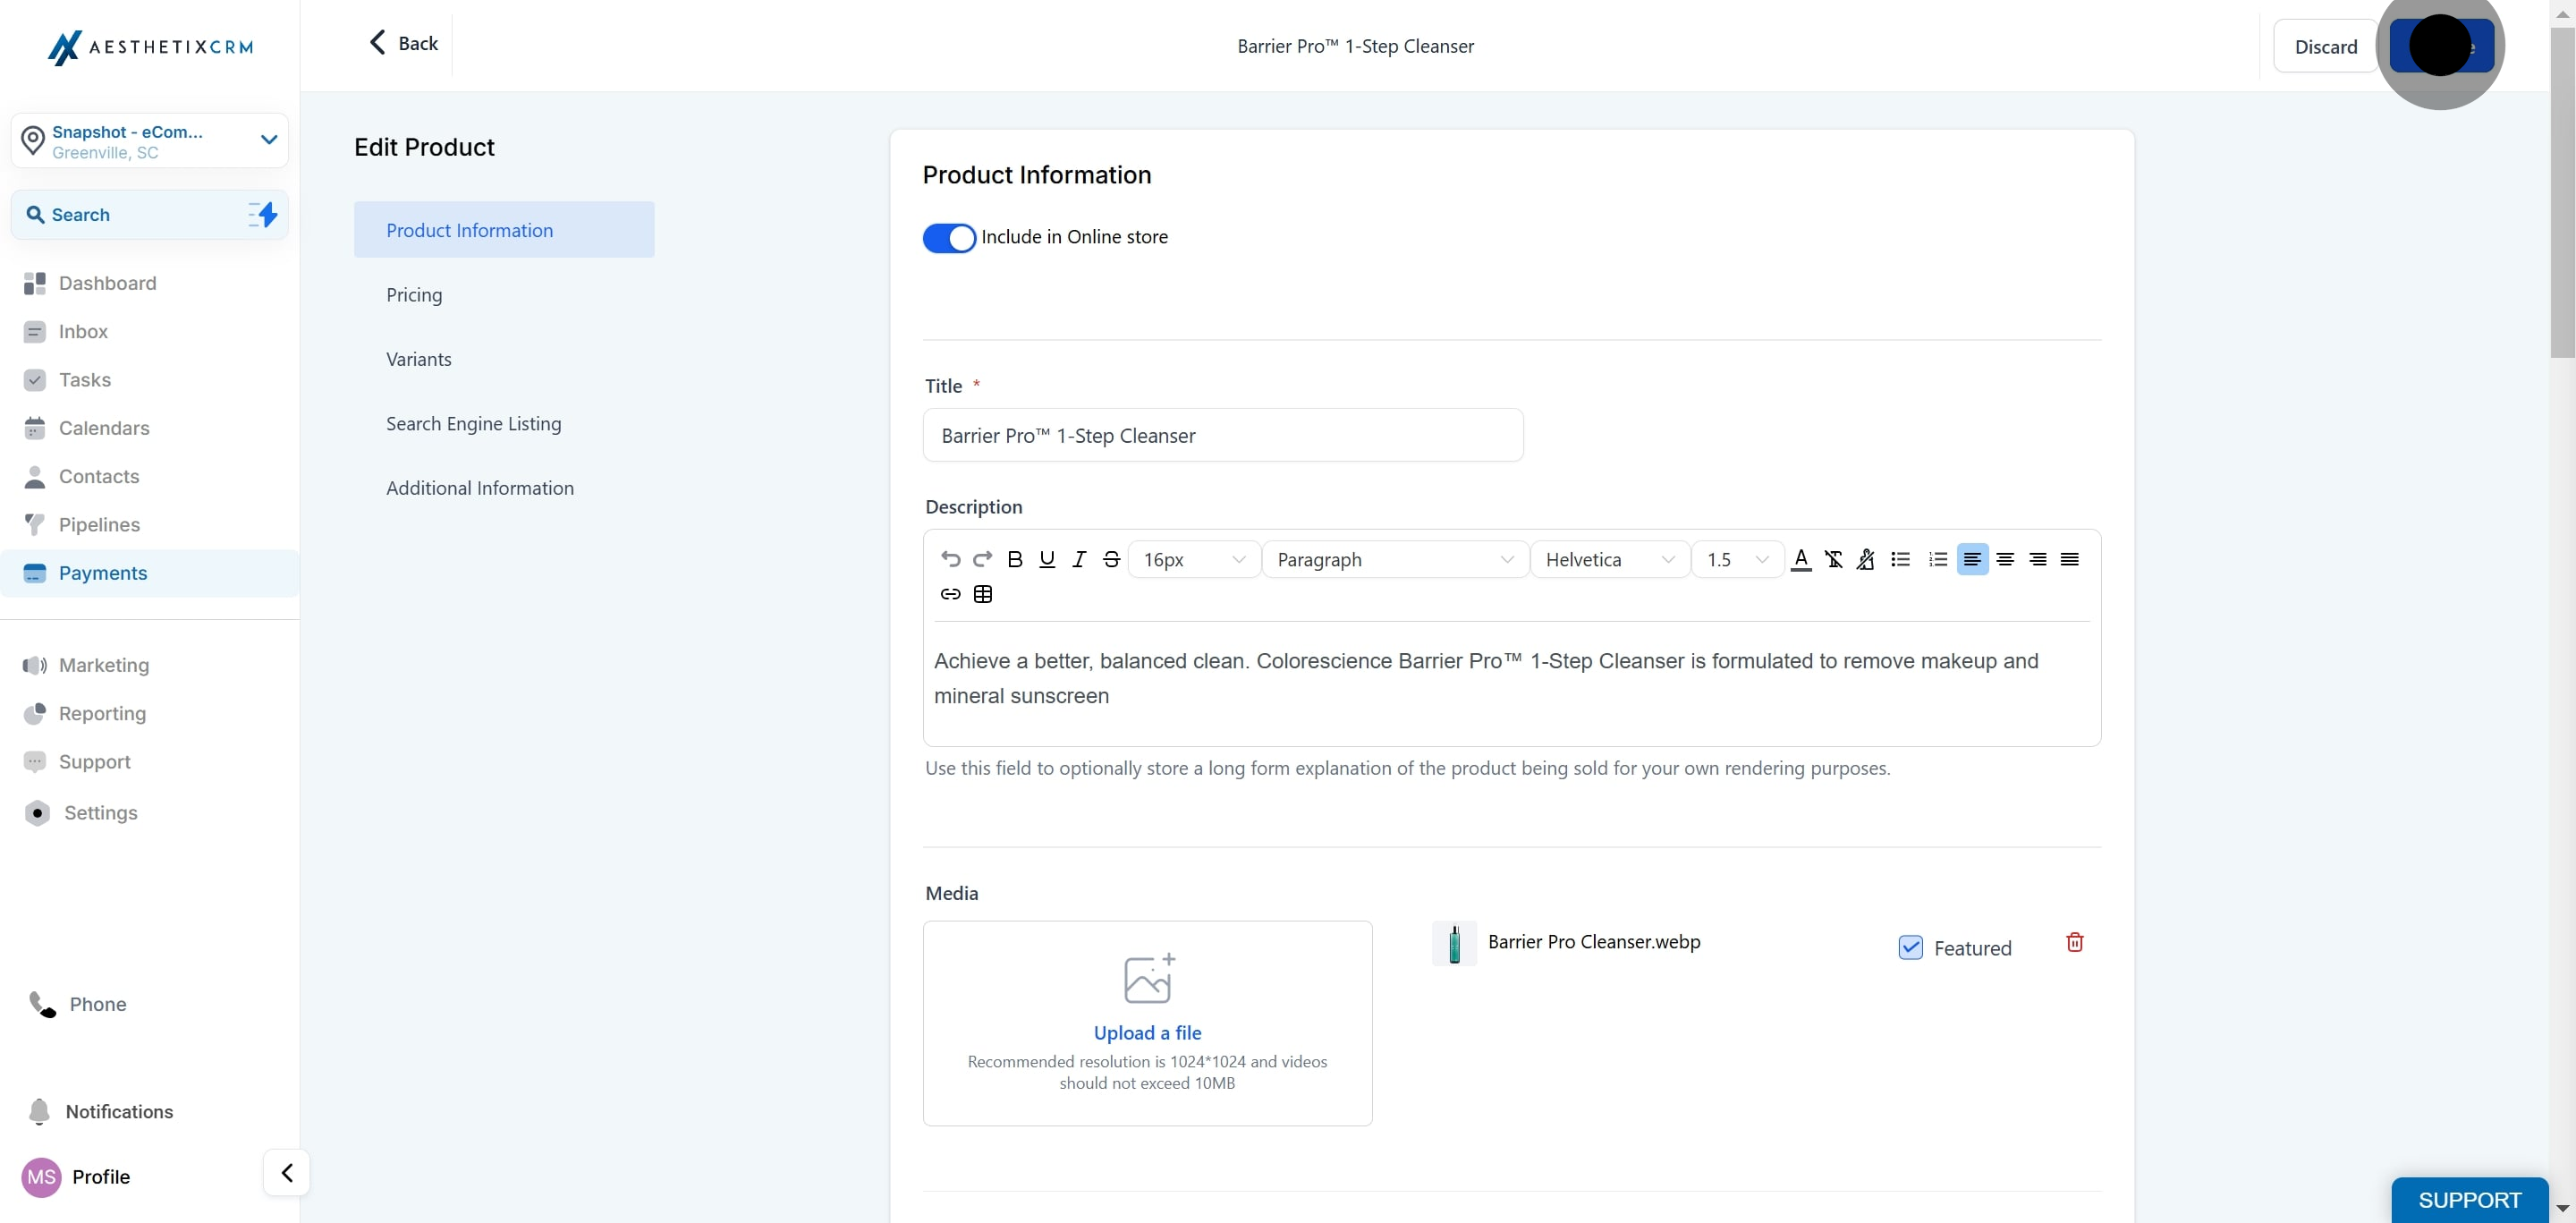Expand the Snapshot - eCom location selector

pos(150,141)
